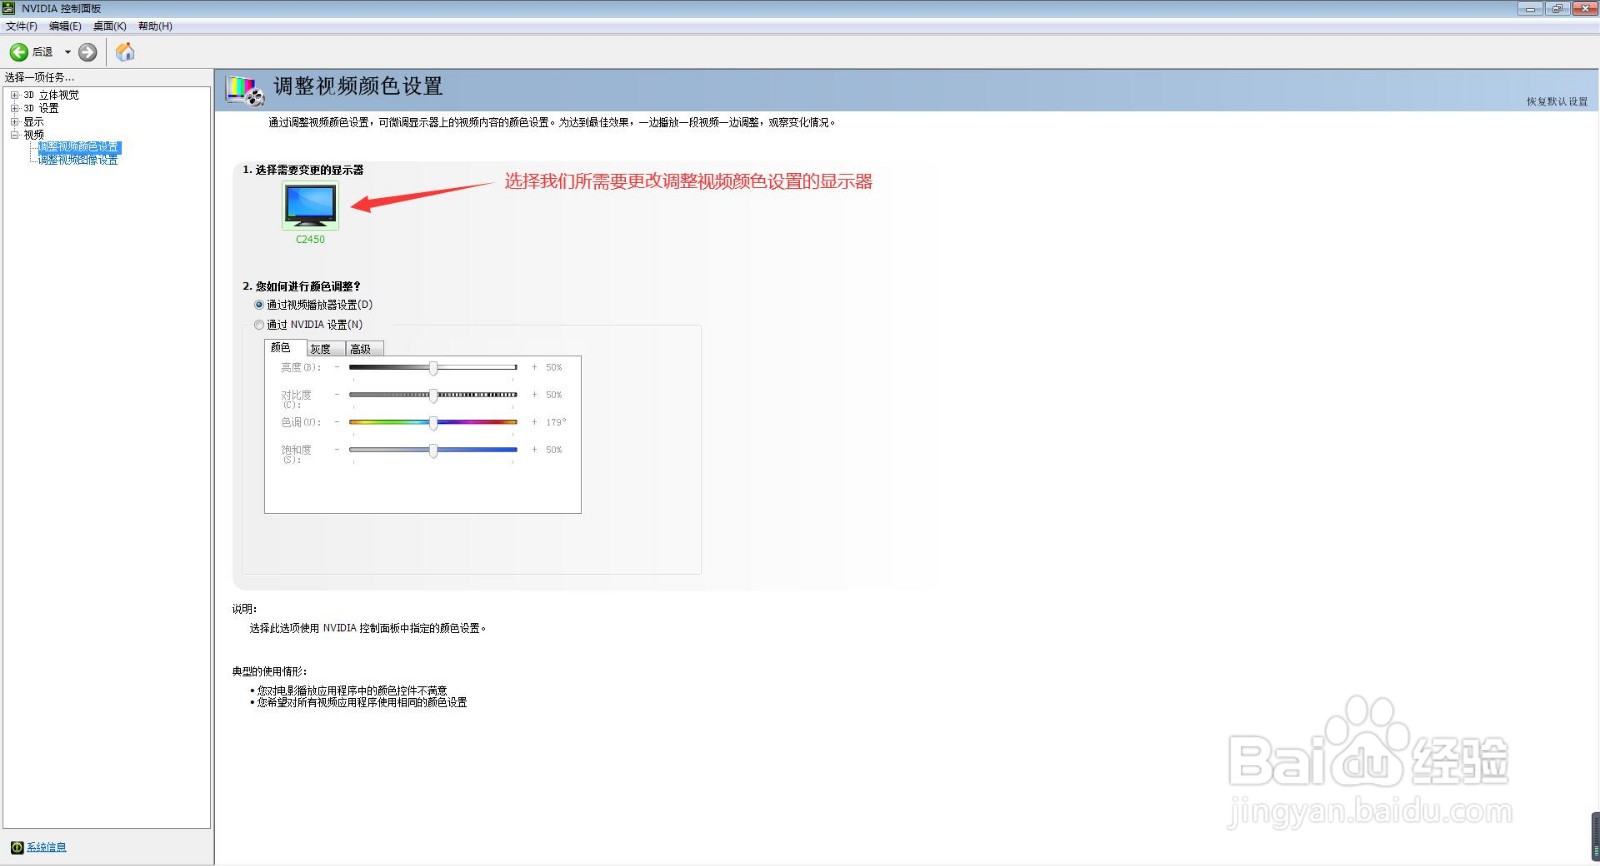Open the 系统信息 system information link
Screen dimensions: 1600x866
[x=46, y=847]
